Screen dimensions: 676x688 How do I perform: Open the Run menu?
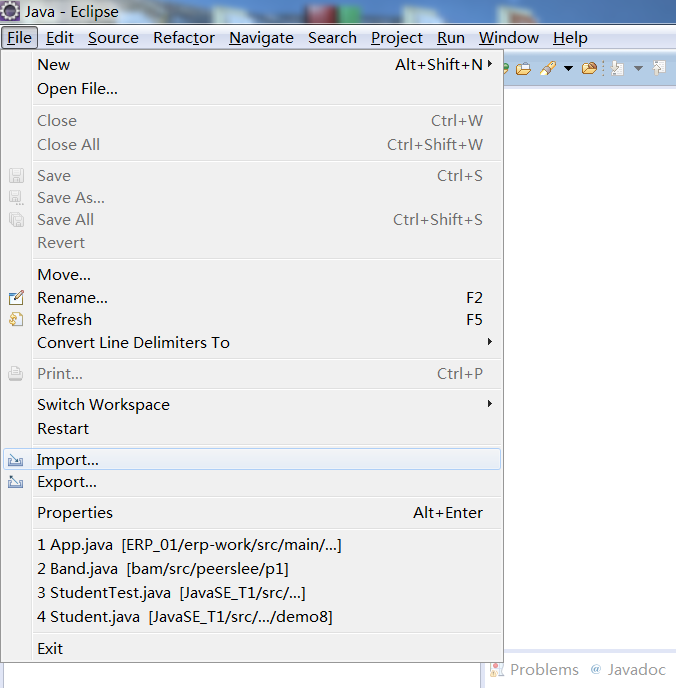(x=451, y=38)
